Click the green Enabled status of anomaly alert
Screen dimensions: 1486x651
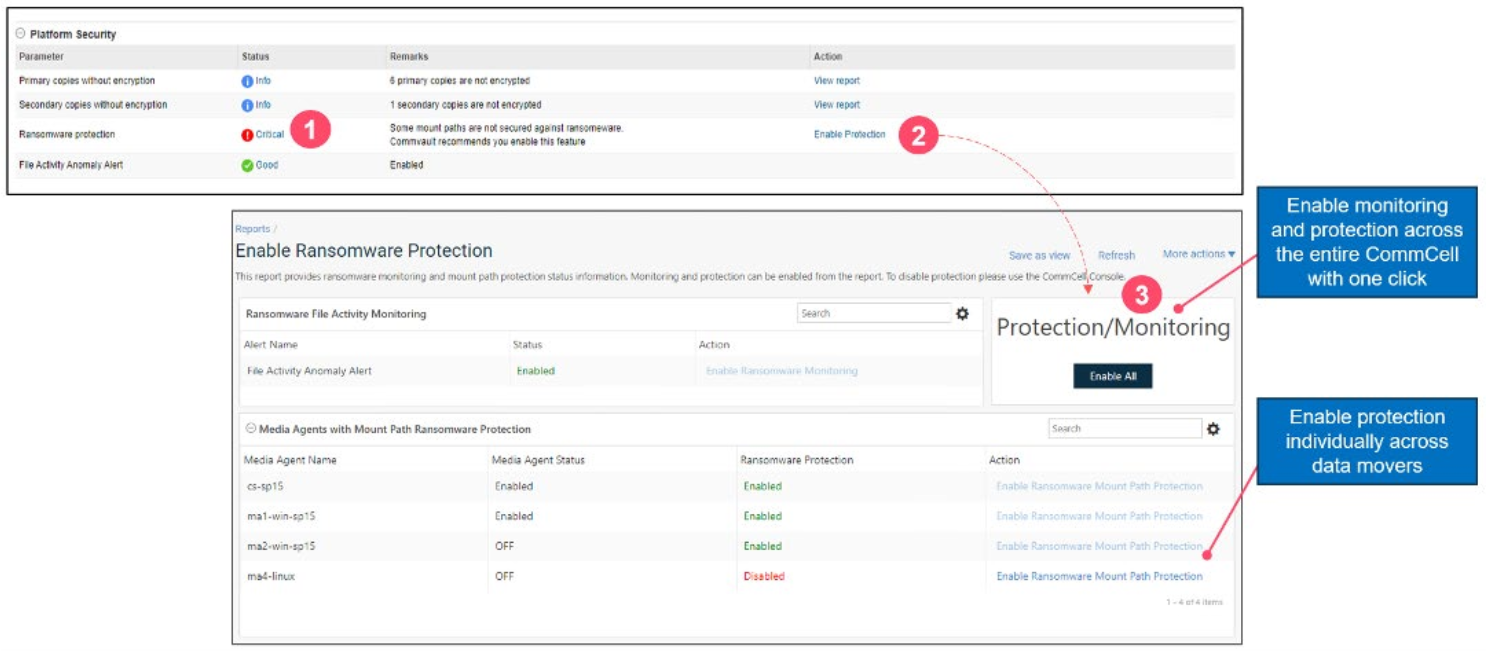[535, 371]
